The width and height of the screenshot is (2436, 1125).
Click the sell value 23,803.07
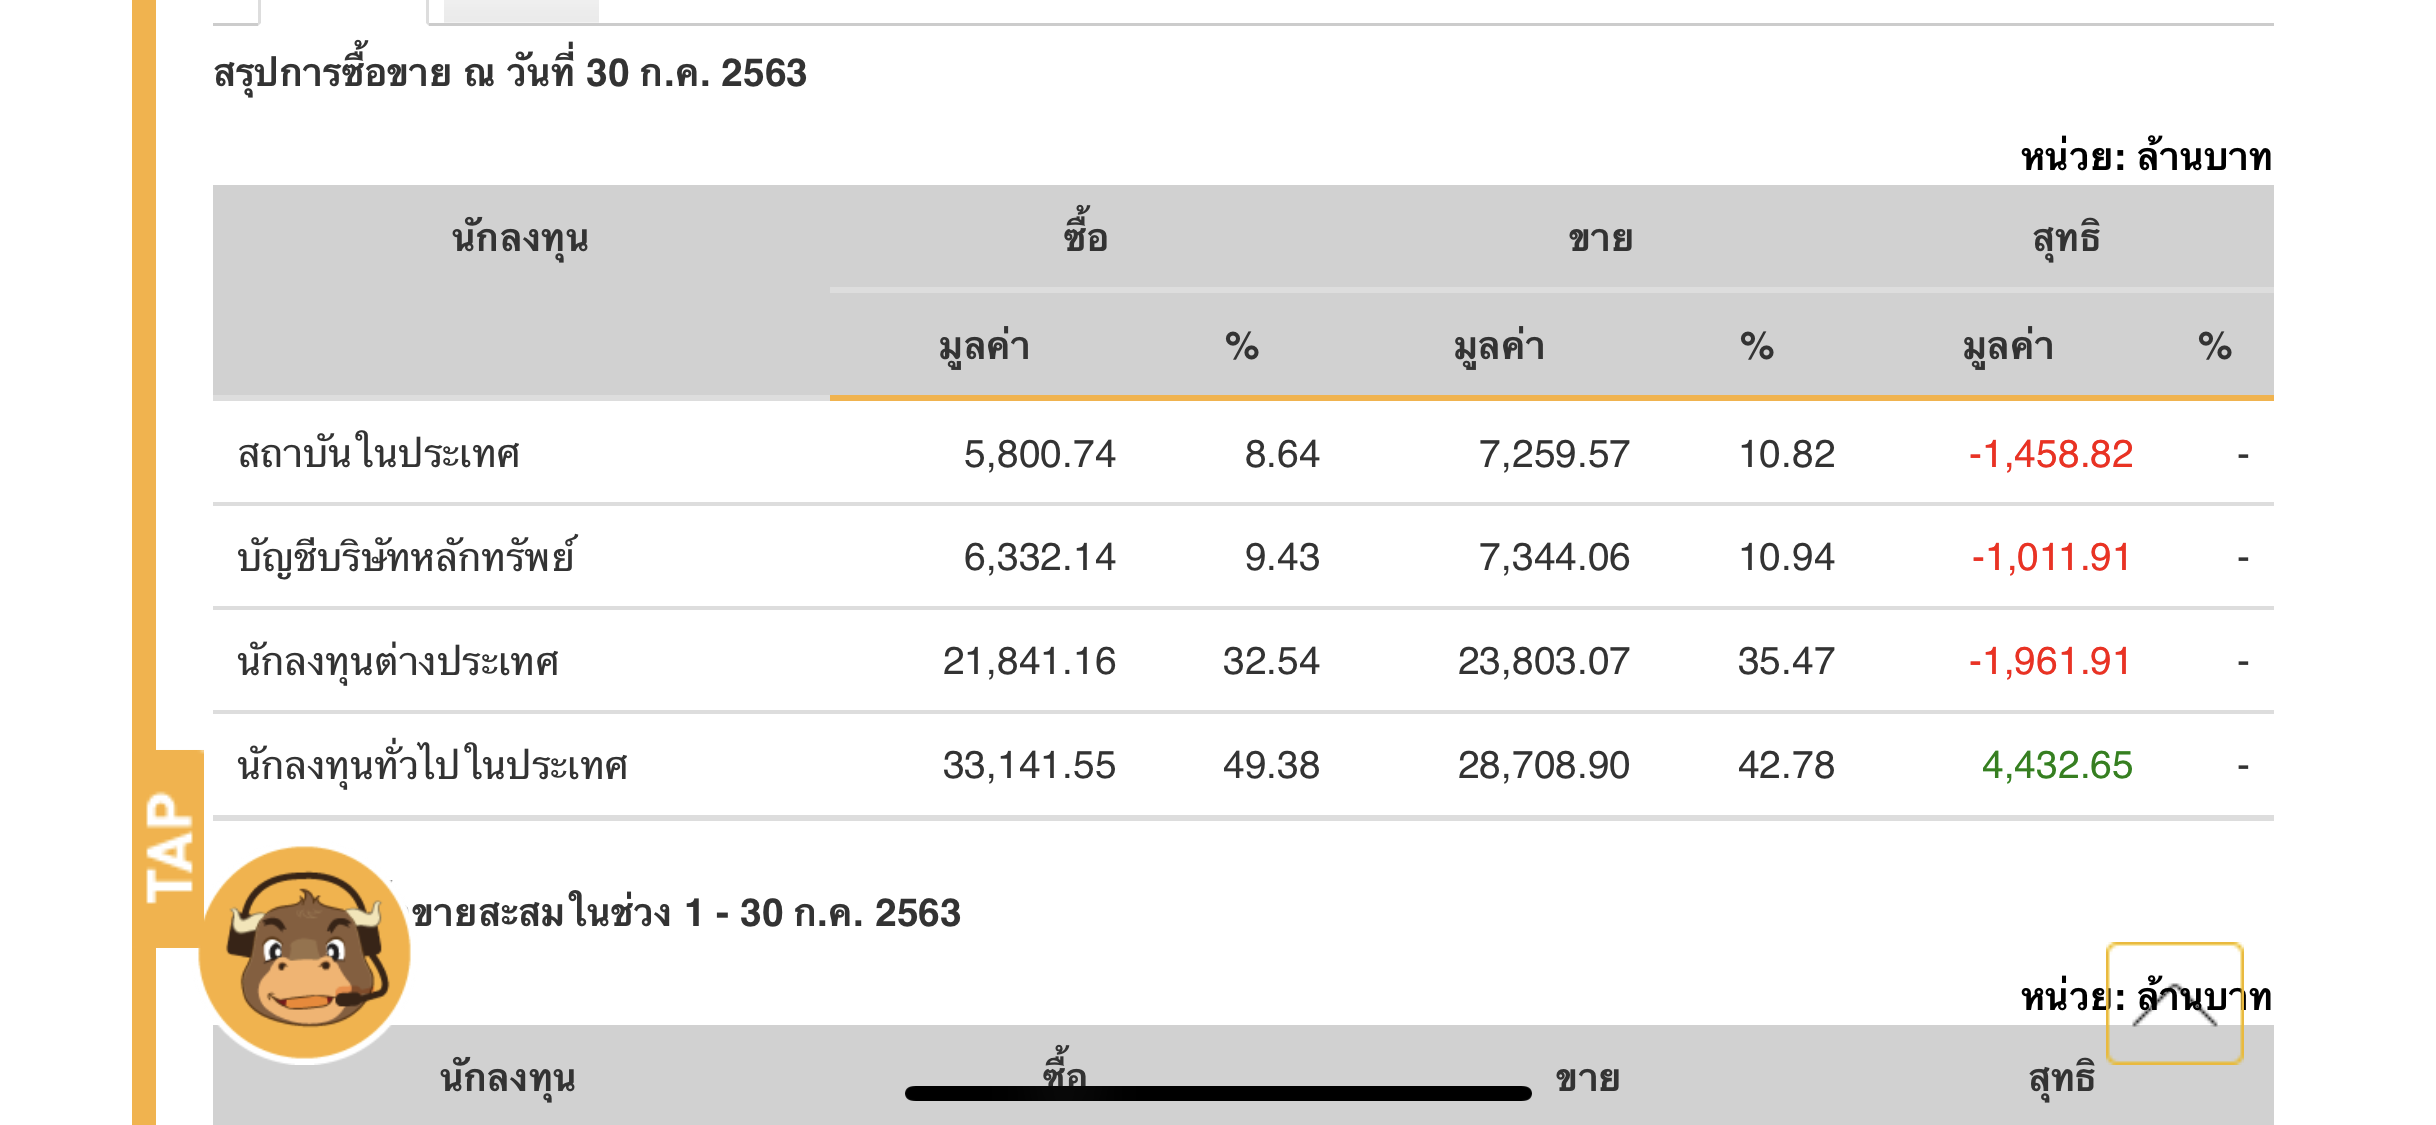(1543, 662)
